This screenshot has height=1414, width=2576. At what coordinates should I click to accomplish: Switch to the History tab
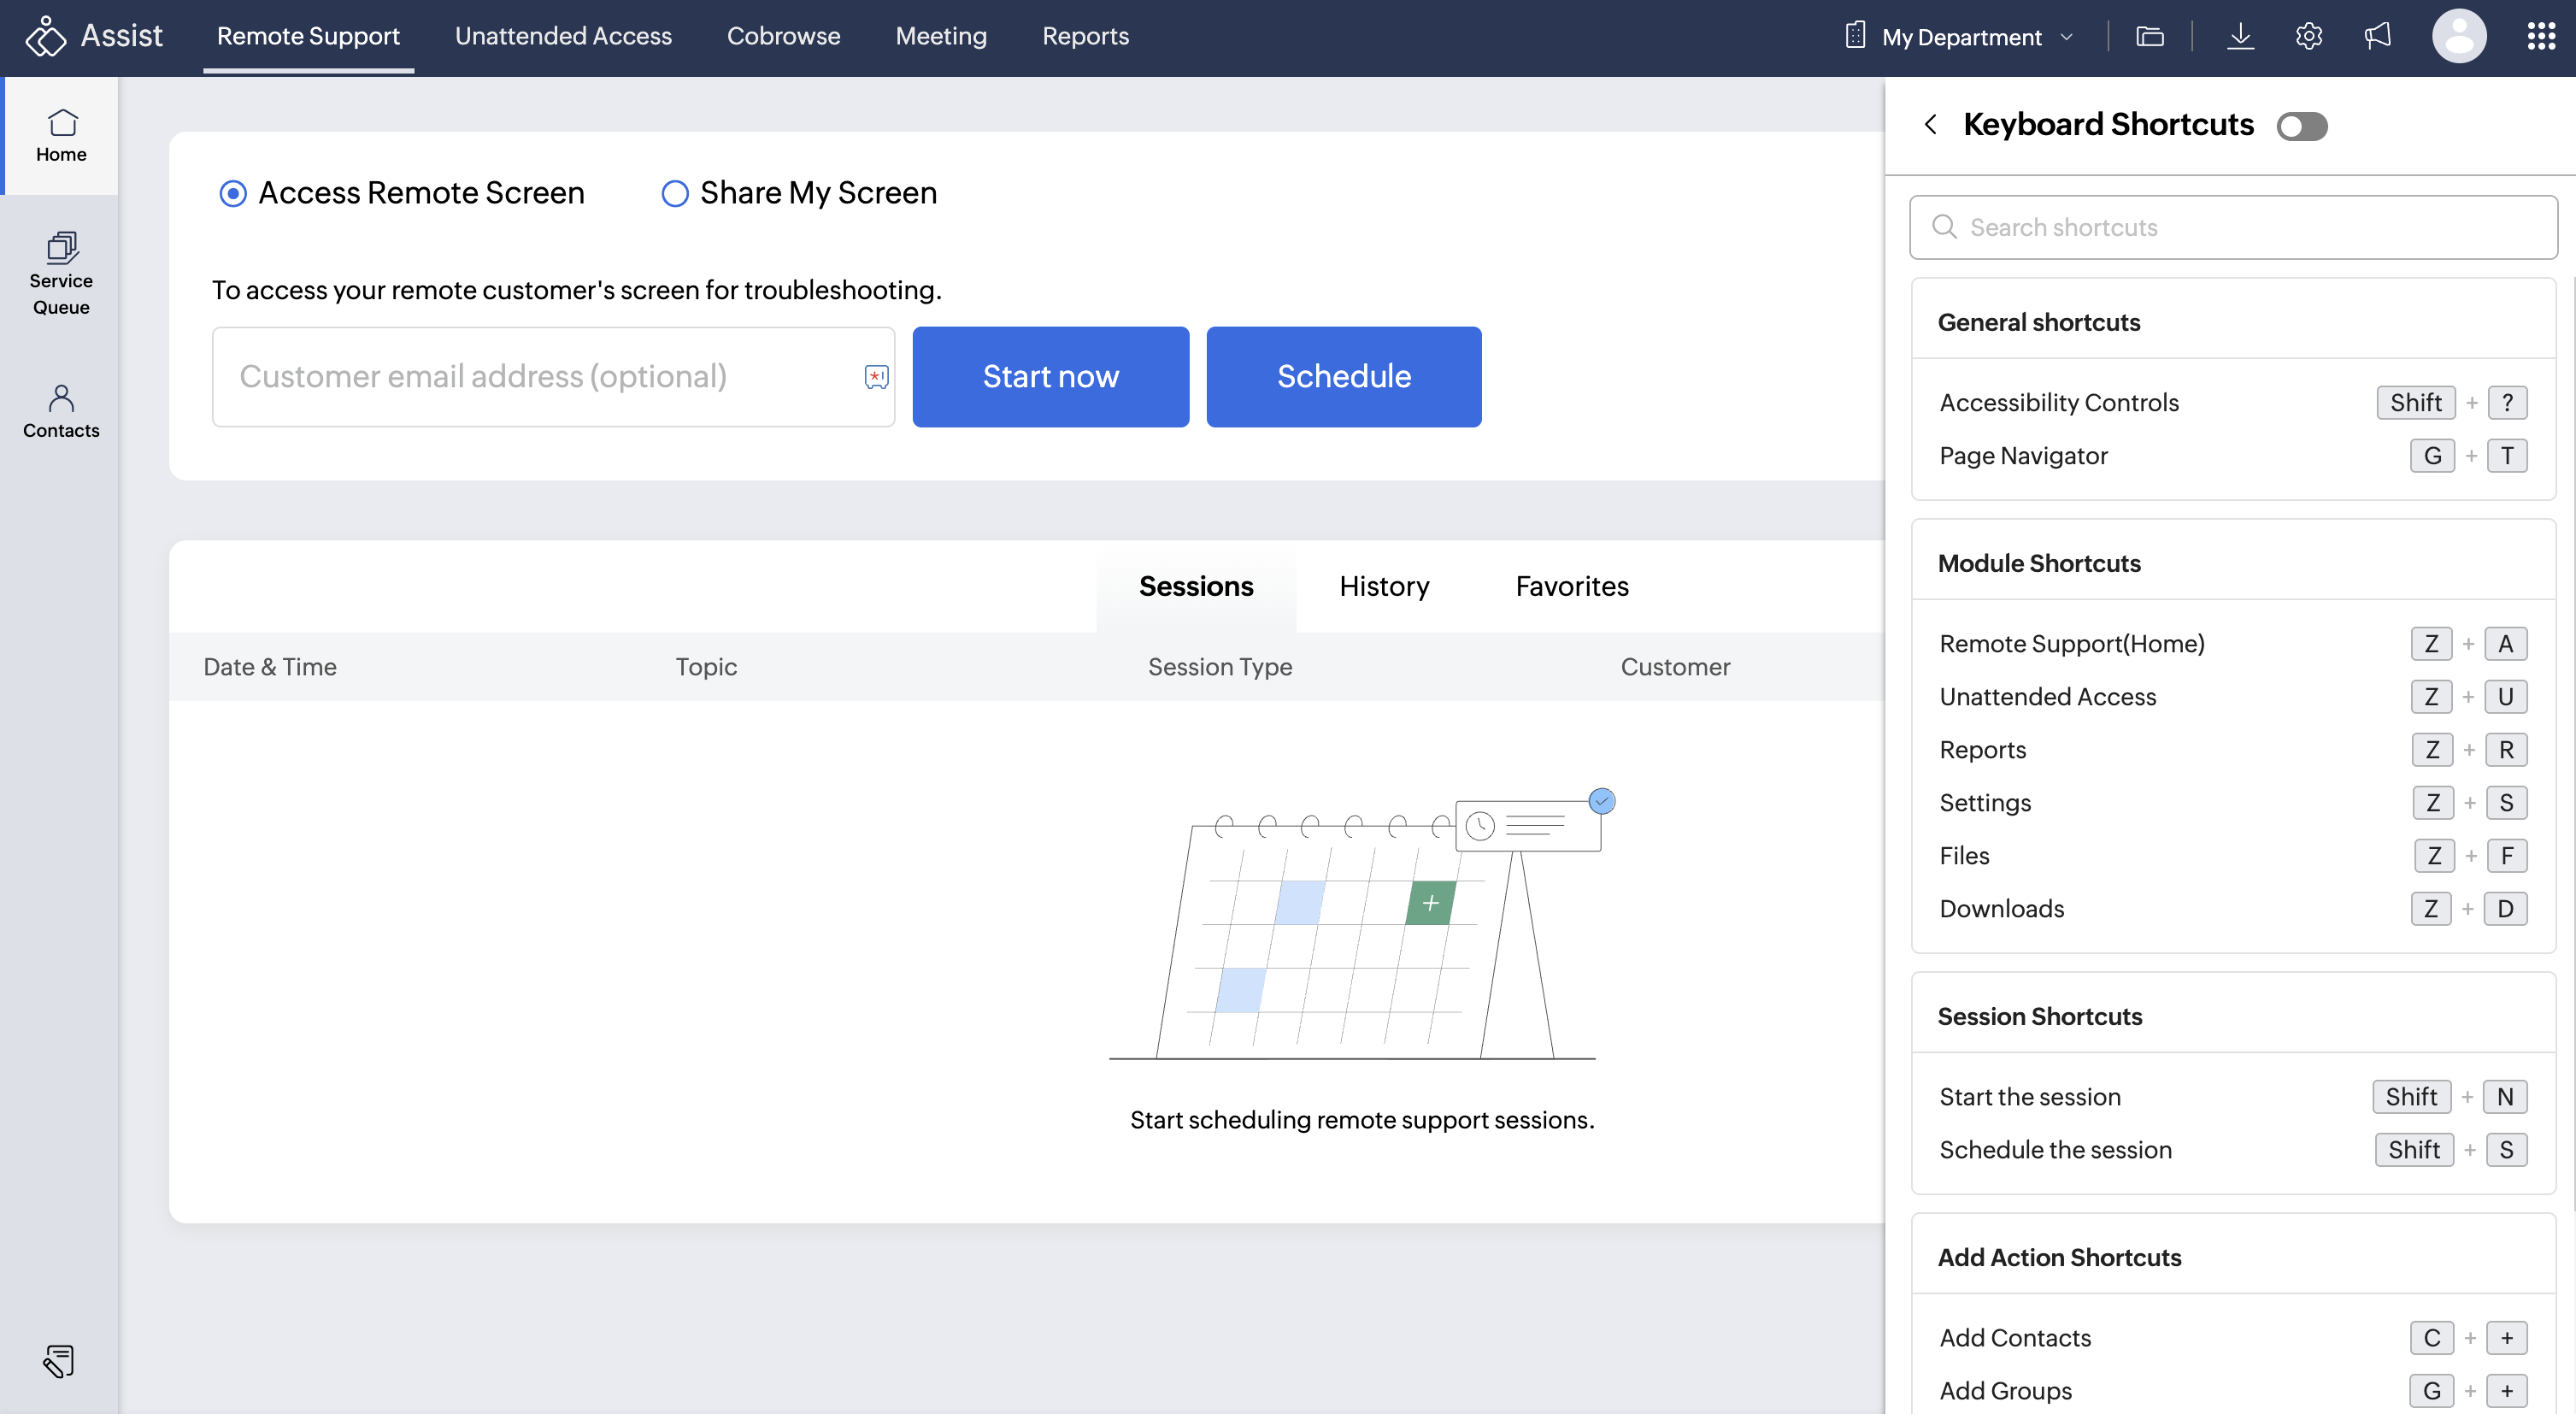[1384, 586]
